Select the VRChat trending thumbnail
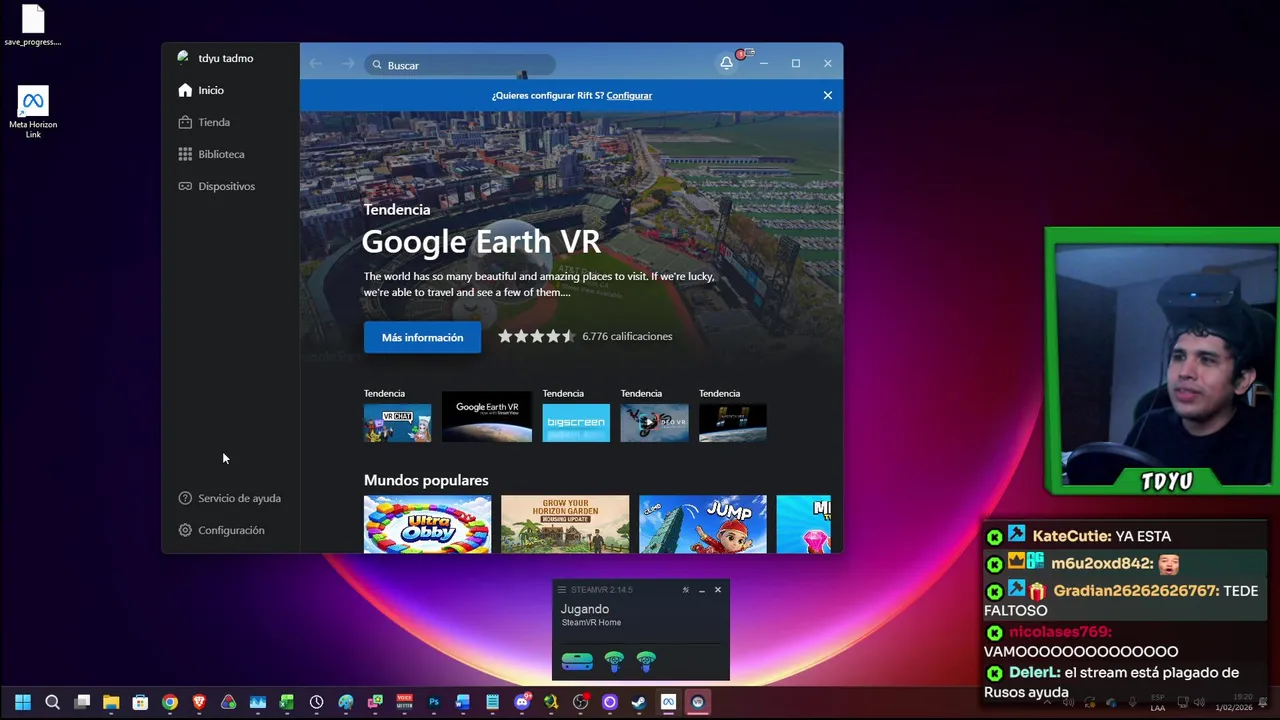This screenshot has width=1280, height=720. (x=397, y=423)
